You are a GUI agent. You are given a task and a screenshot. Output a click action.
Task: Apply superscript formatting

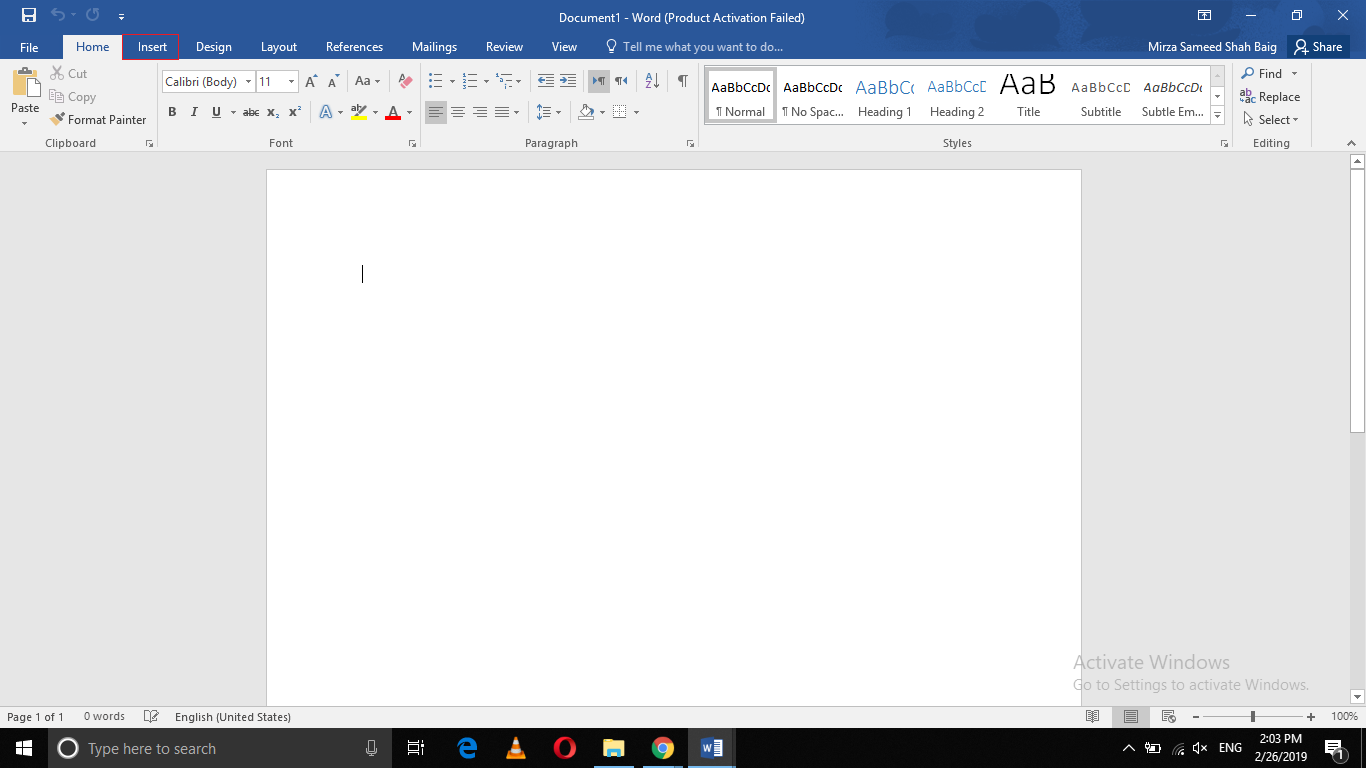[295, 112]
